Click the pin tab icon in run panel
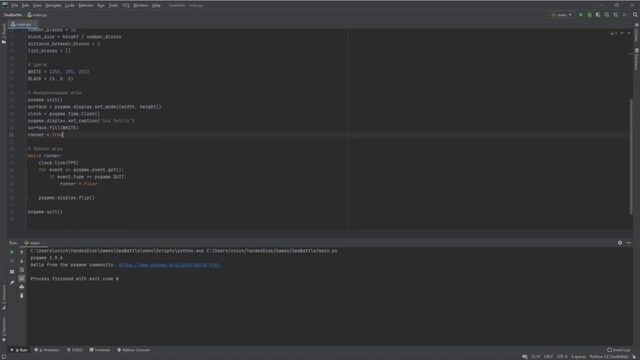 coord(12,282)
